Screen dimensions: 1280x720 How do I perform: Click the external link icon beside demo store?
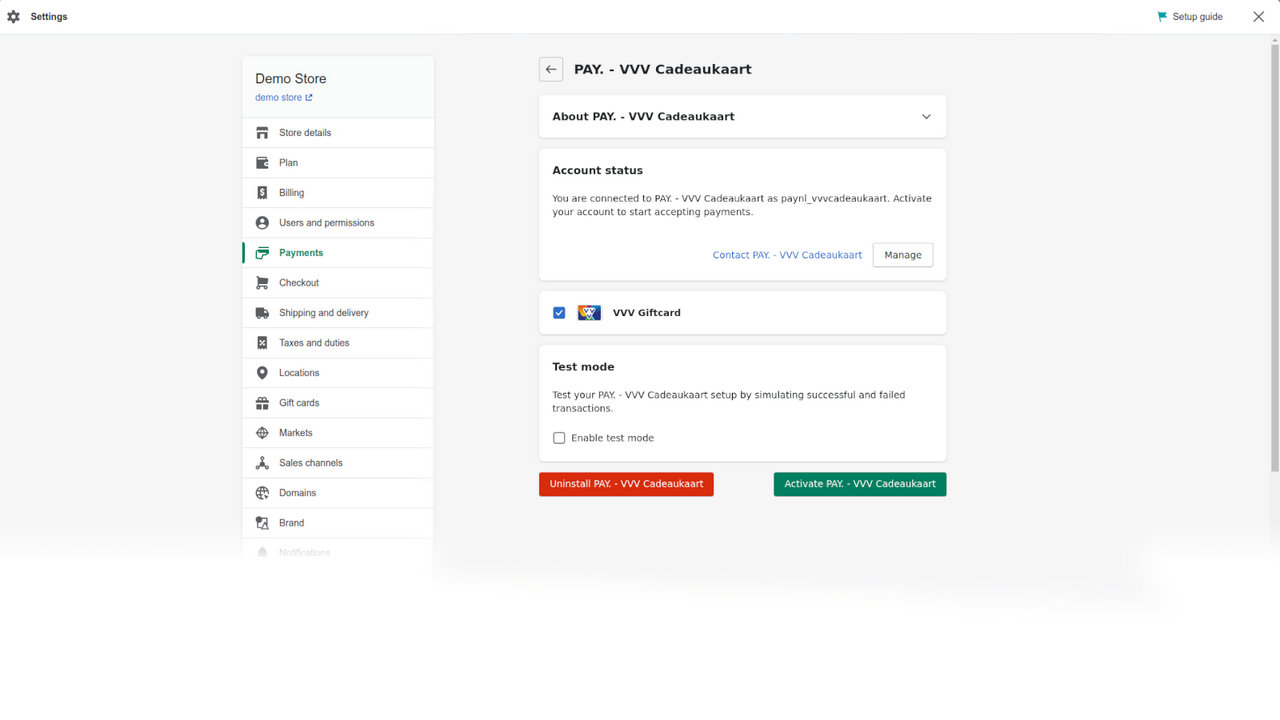click(x=309, y=98)
